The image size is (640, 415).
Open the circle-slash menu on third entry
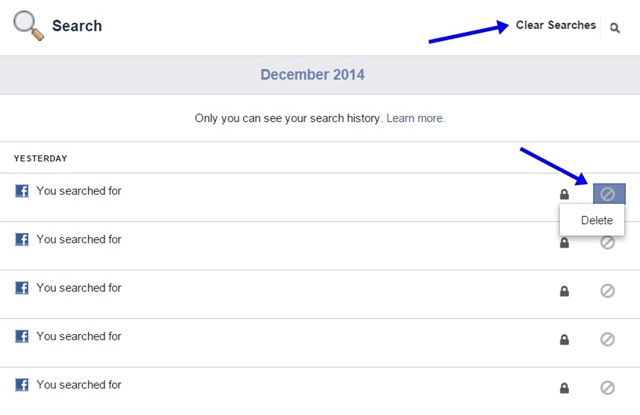coord(607,291)
